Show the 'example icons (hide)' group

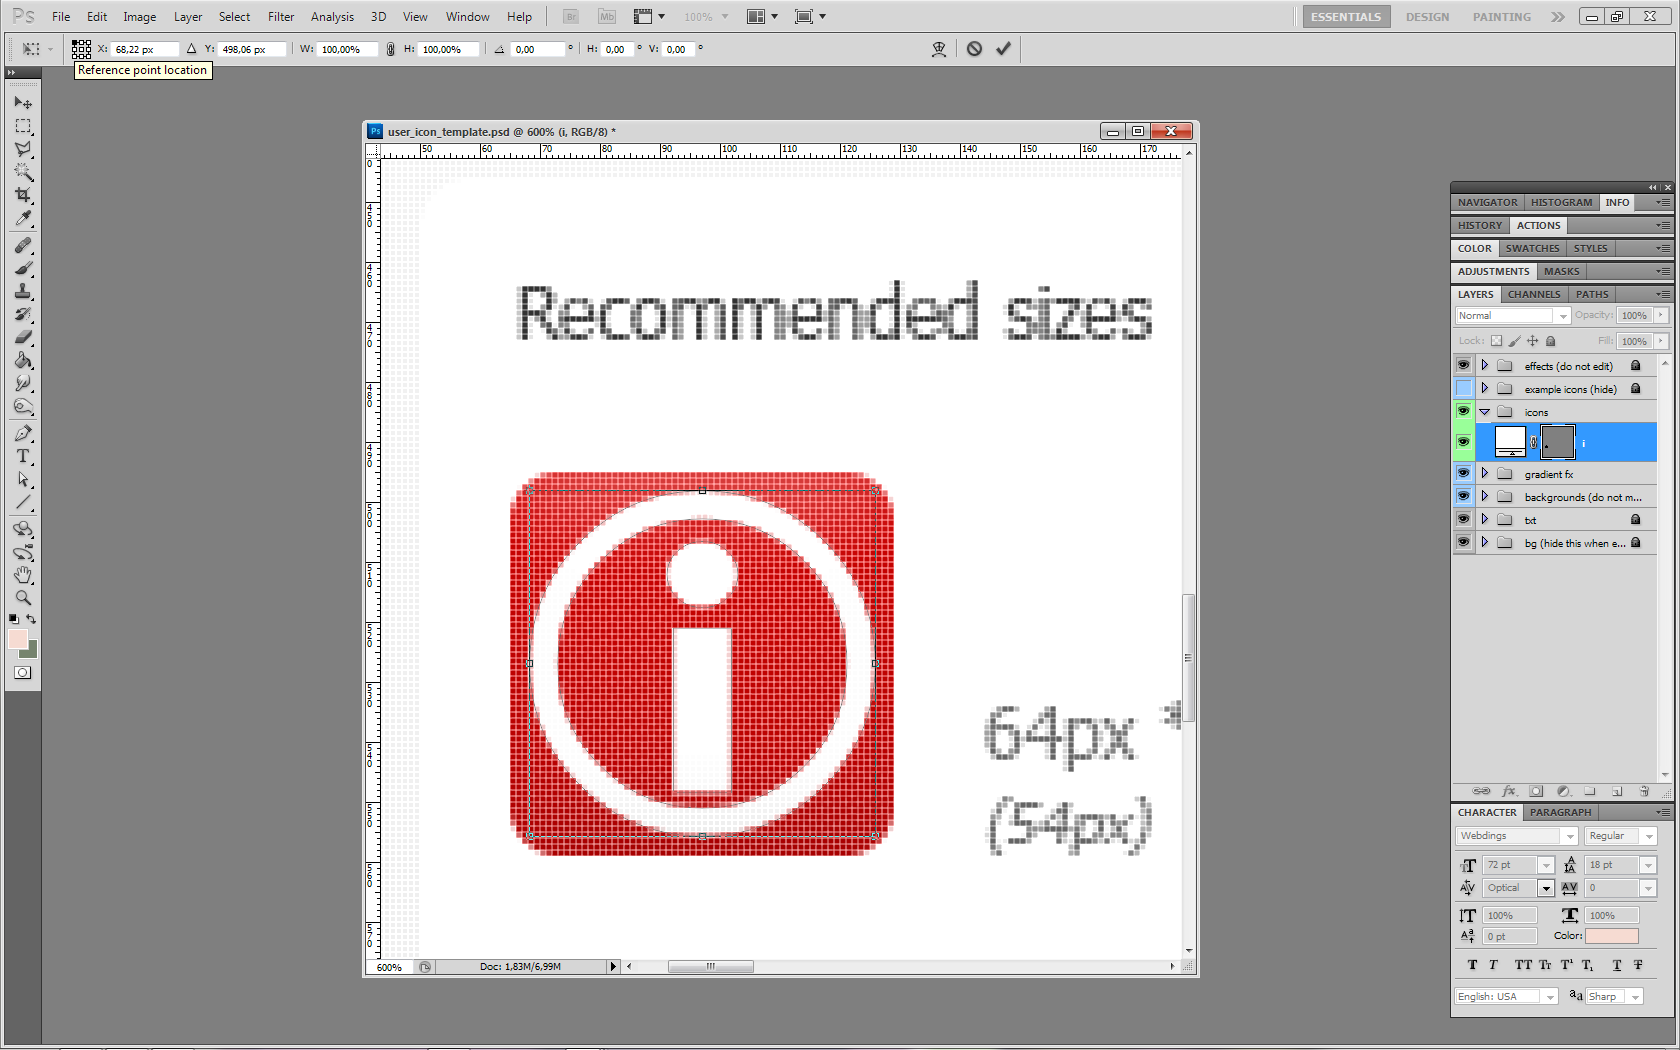(x=1464, y=388)
